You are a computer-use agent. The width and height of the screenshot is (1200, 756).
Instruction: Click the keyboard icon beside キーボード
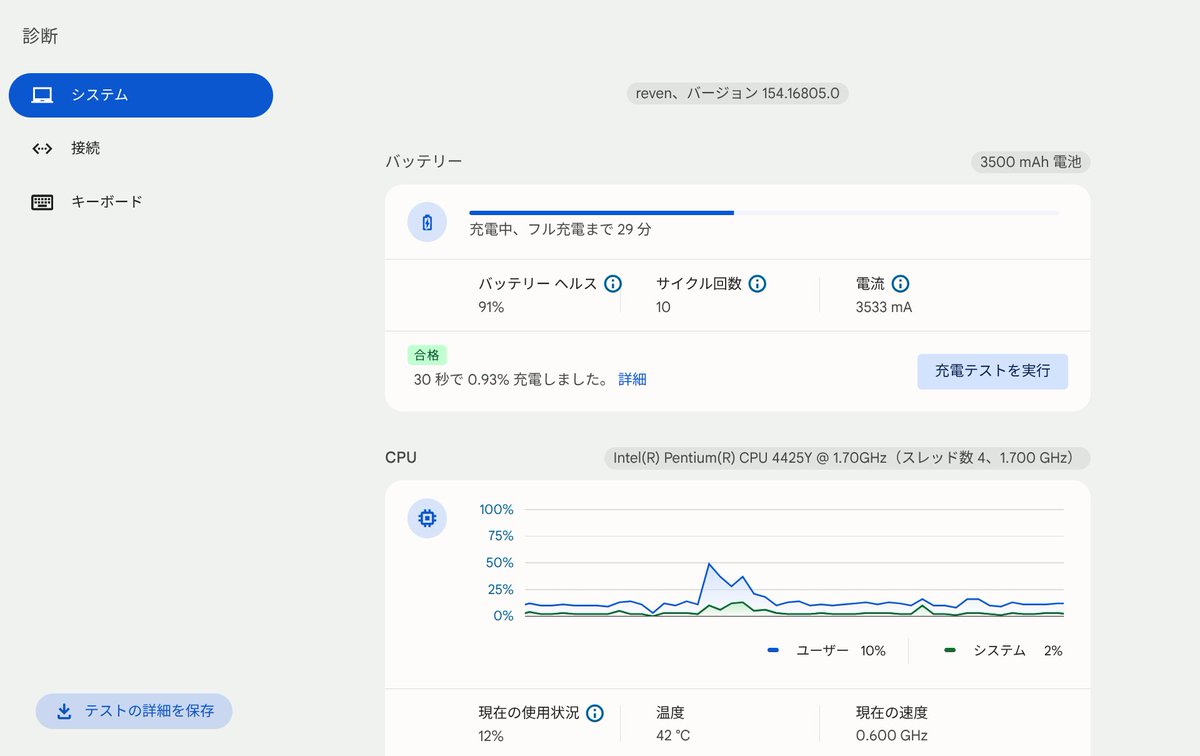tap(42, 202)
